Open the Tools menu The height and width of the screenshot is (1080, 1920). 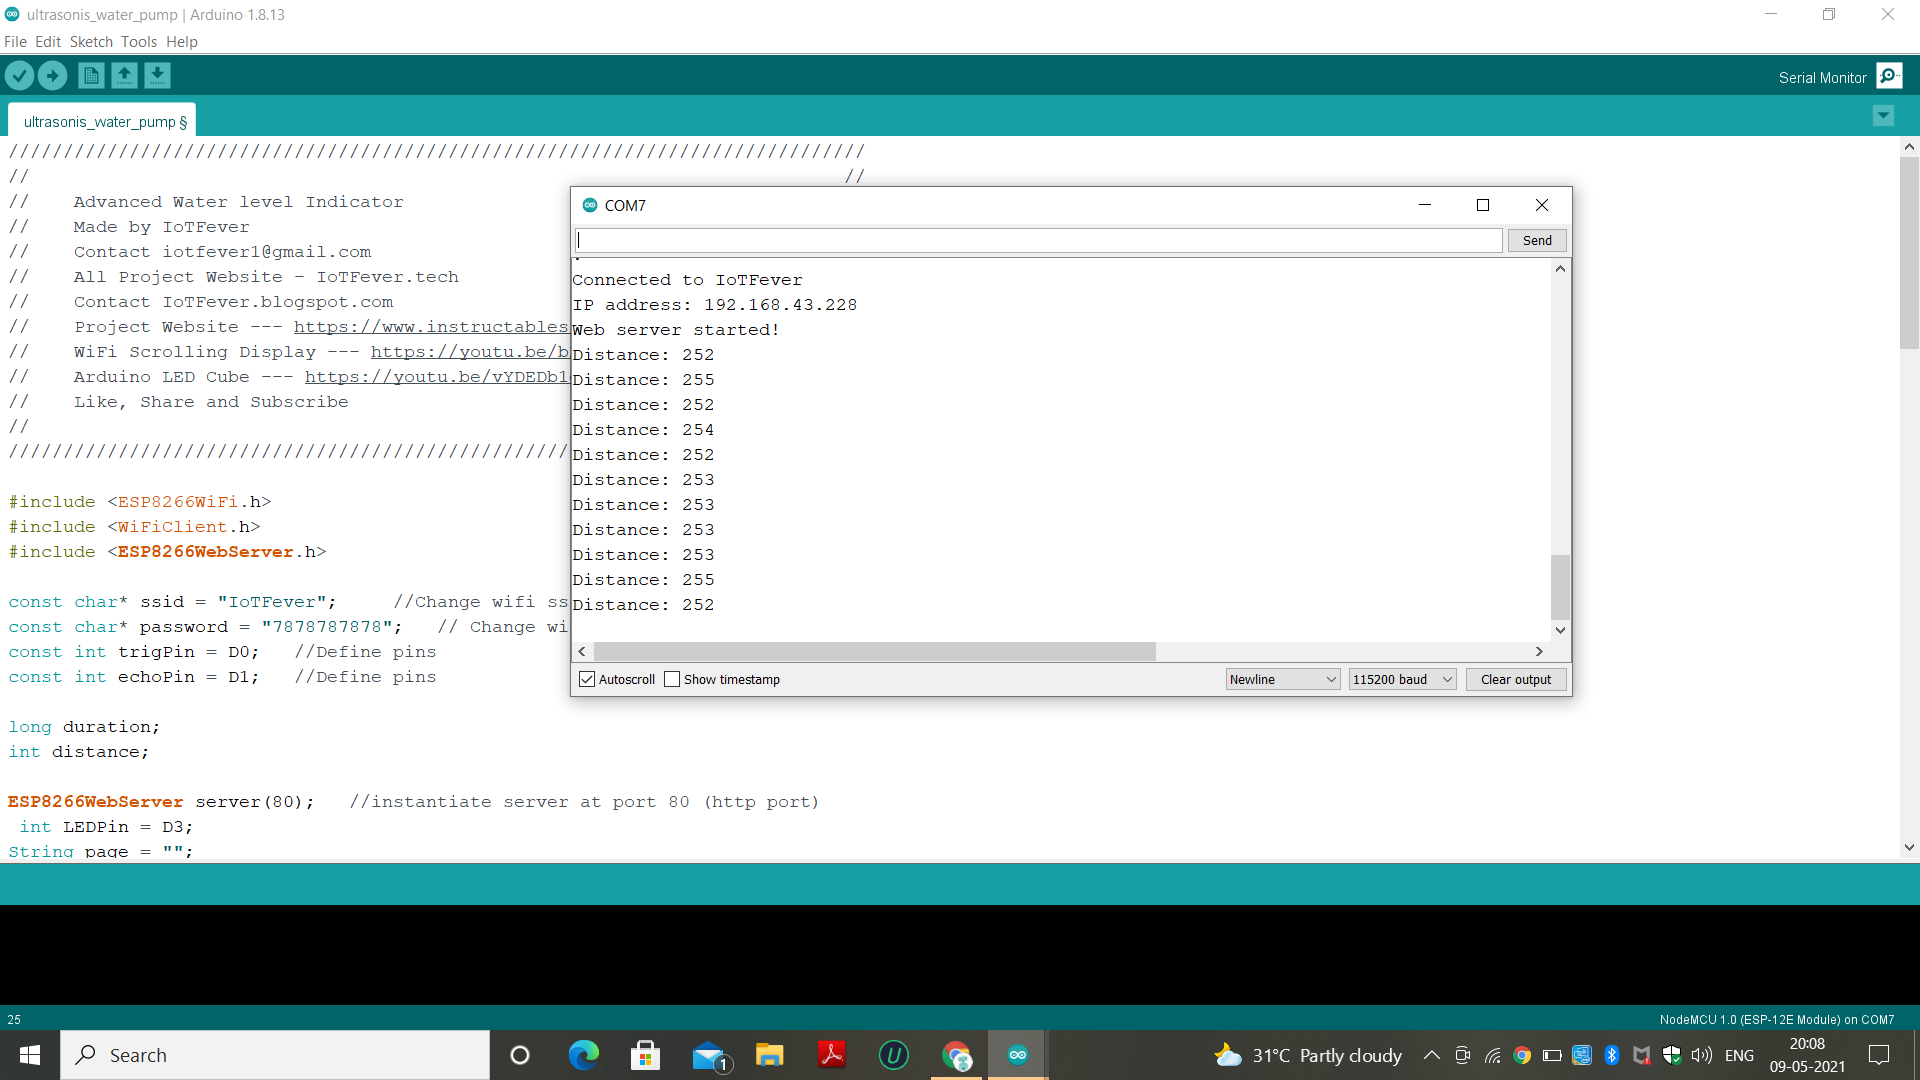click(139, 42)
